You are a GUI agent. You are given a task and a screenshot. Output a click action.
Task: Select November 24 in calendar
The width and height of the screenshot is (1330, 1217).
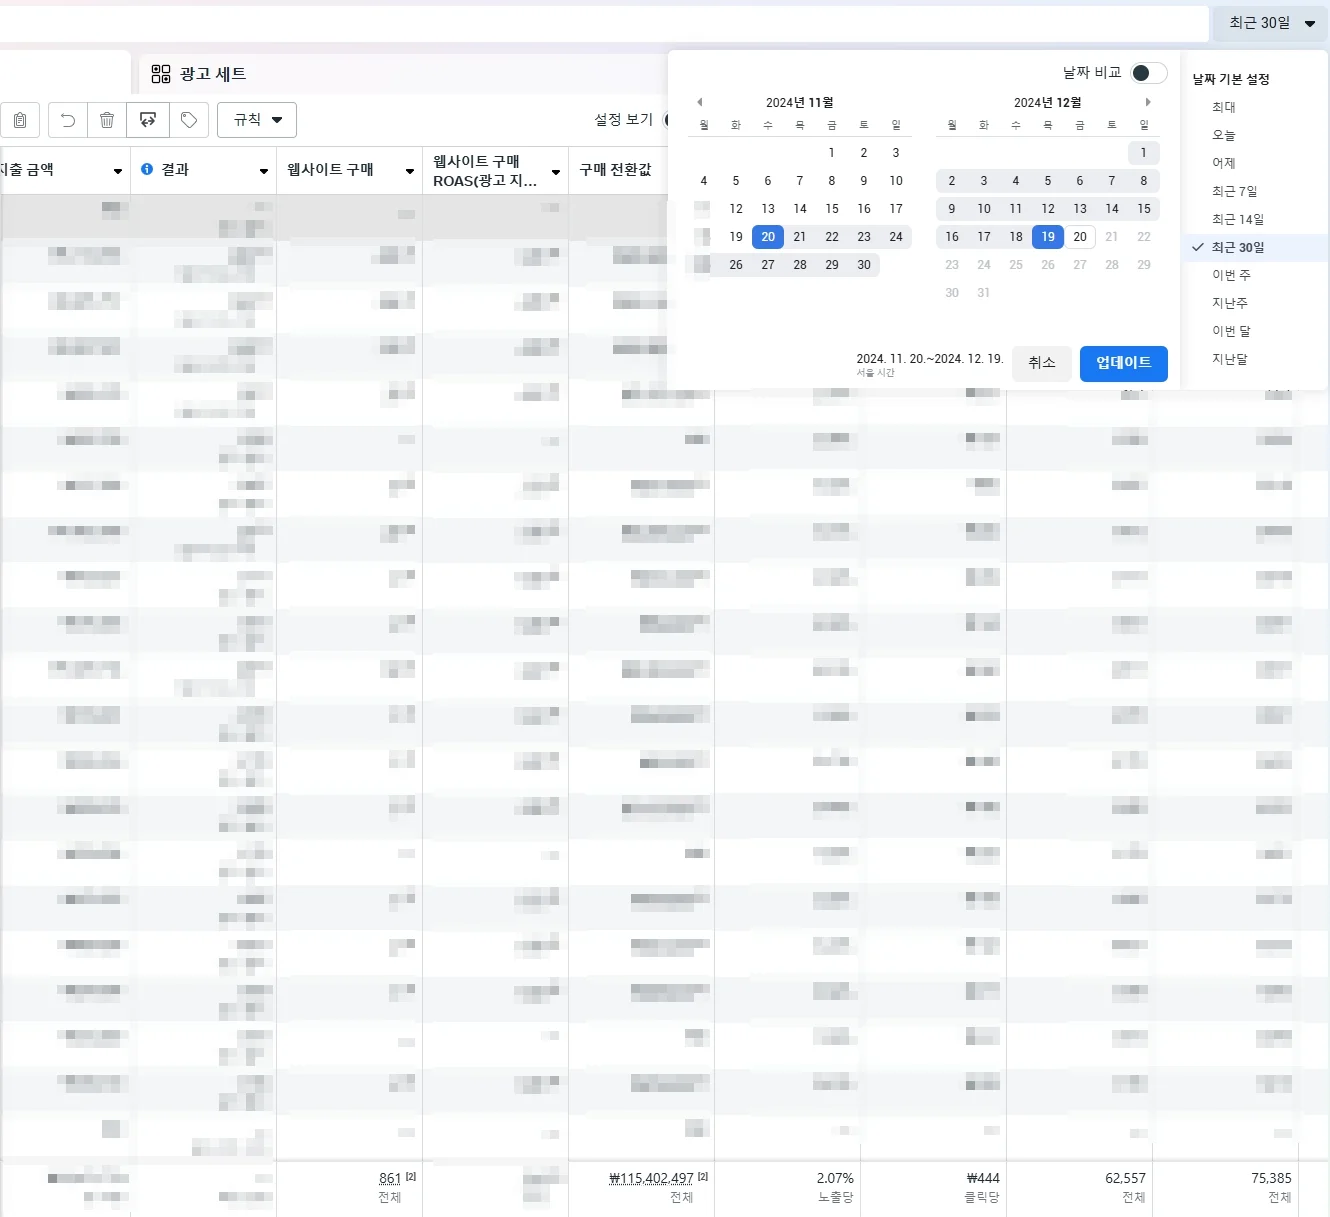(x=896, y=237)
